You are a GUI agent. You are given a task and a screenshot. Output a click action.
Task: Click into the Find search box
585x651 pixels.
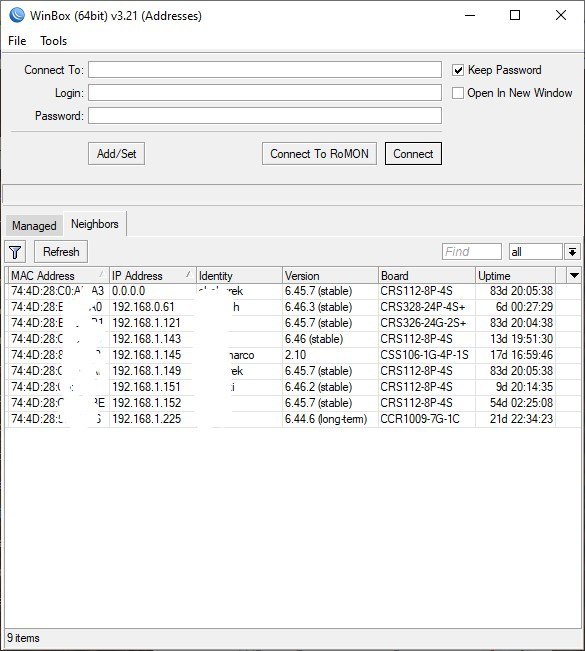pyautogui.click(x=472, y=252)
